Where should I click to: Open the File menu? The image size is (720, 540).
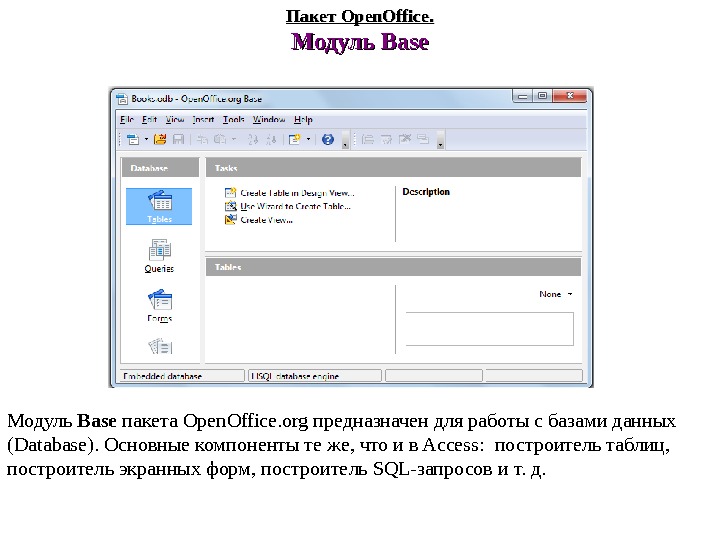(x=127, y=119)
